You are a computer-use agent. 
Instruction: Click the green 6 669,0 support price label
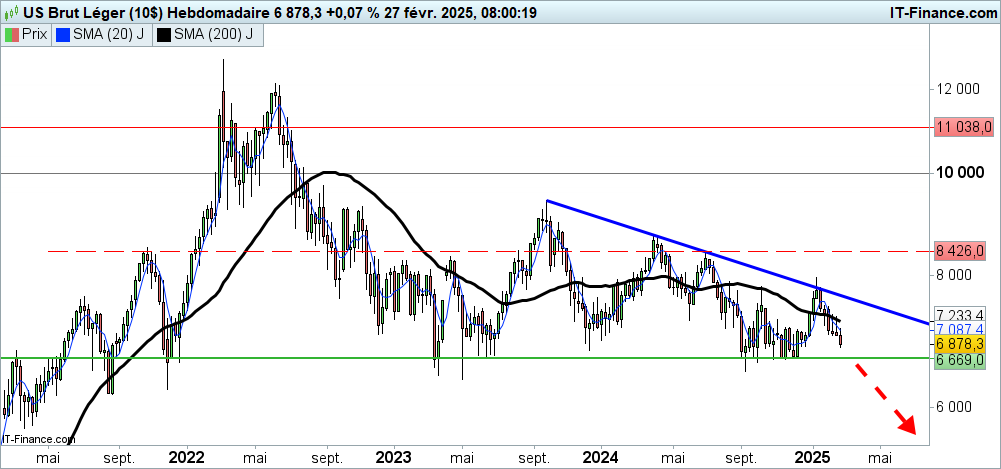click(x=964, y=360)
